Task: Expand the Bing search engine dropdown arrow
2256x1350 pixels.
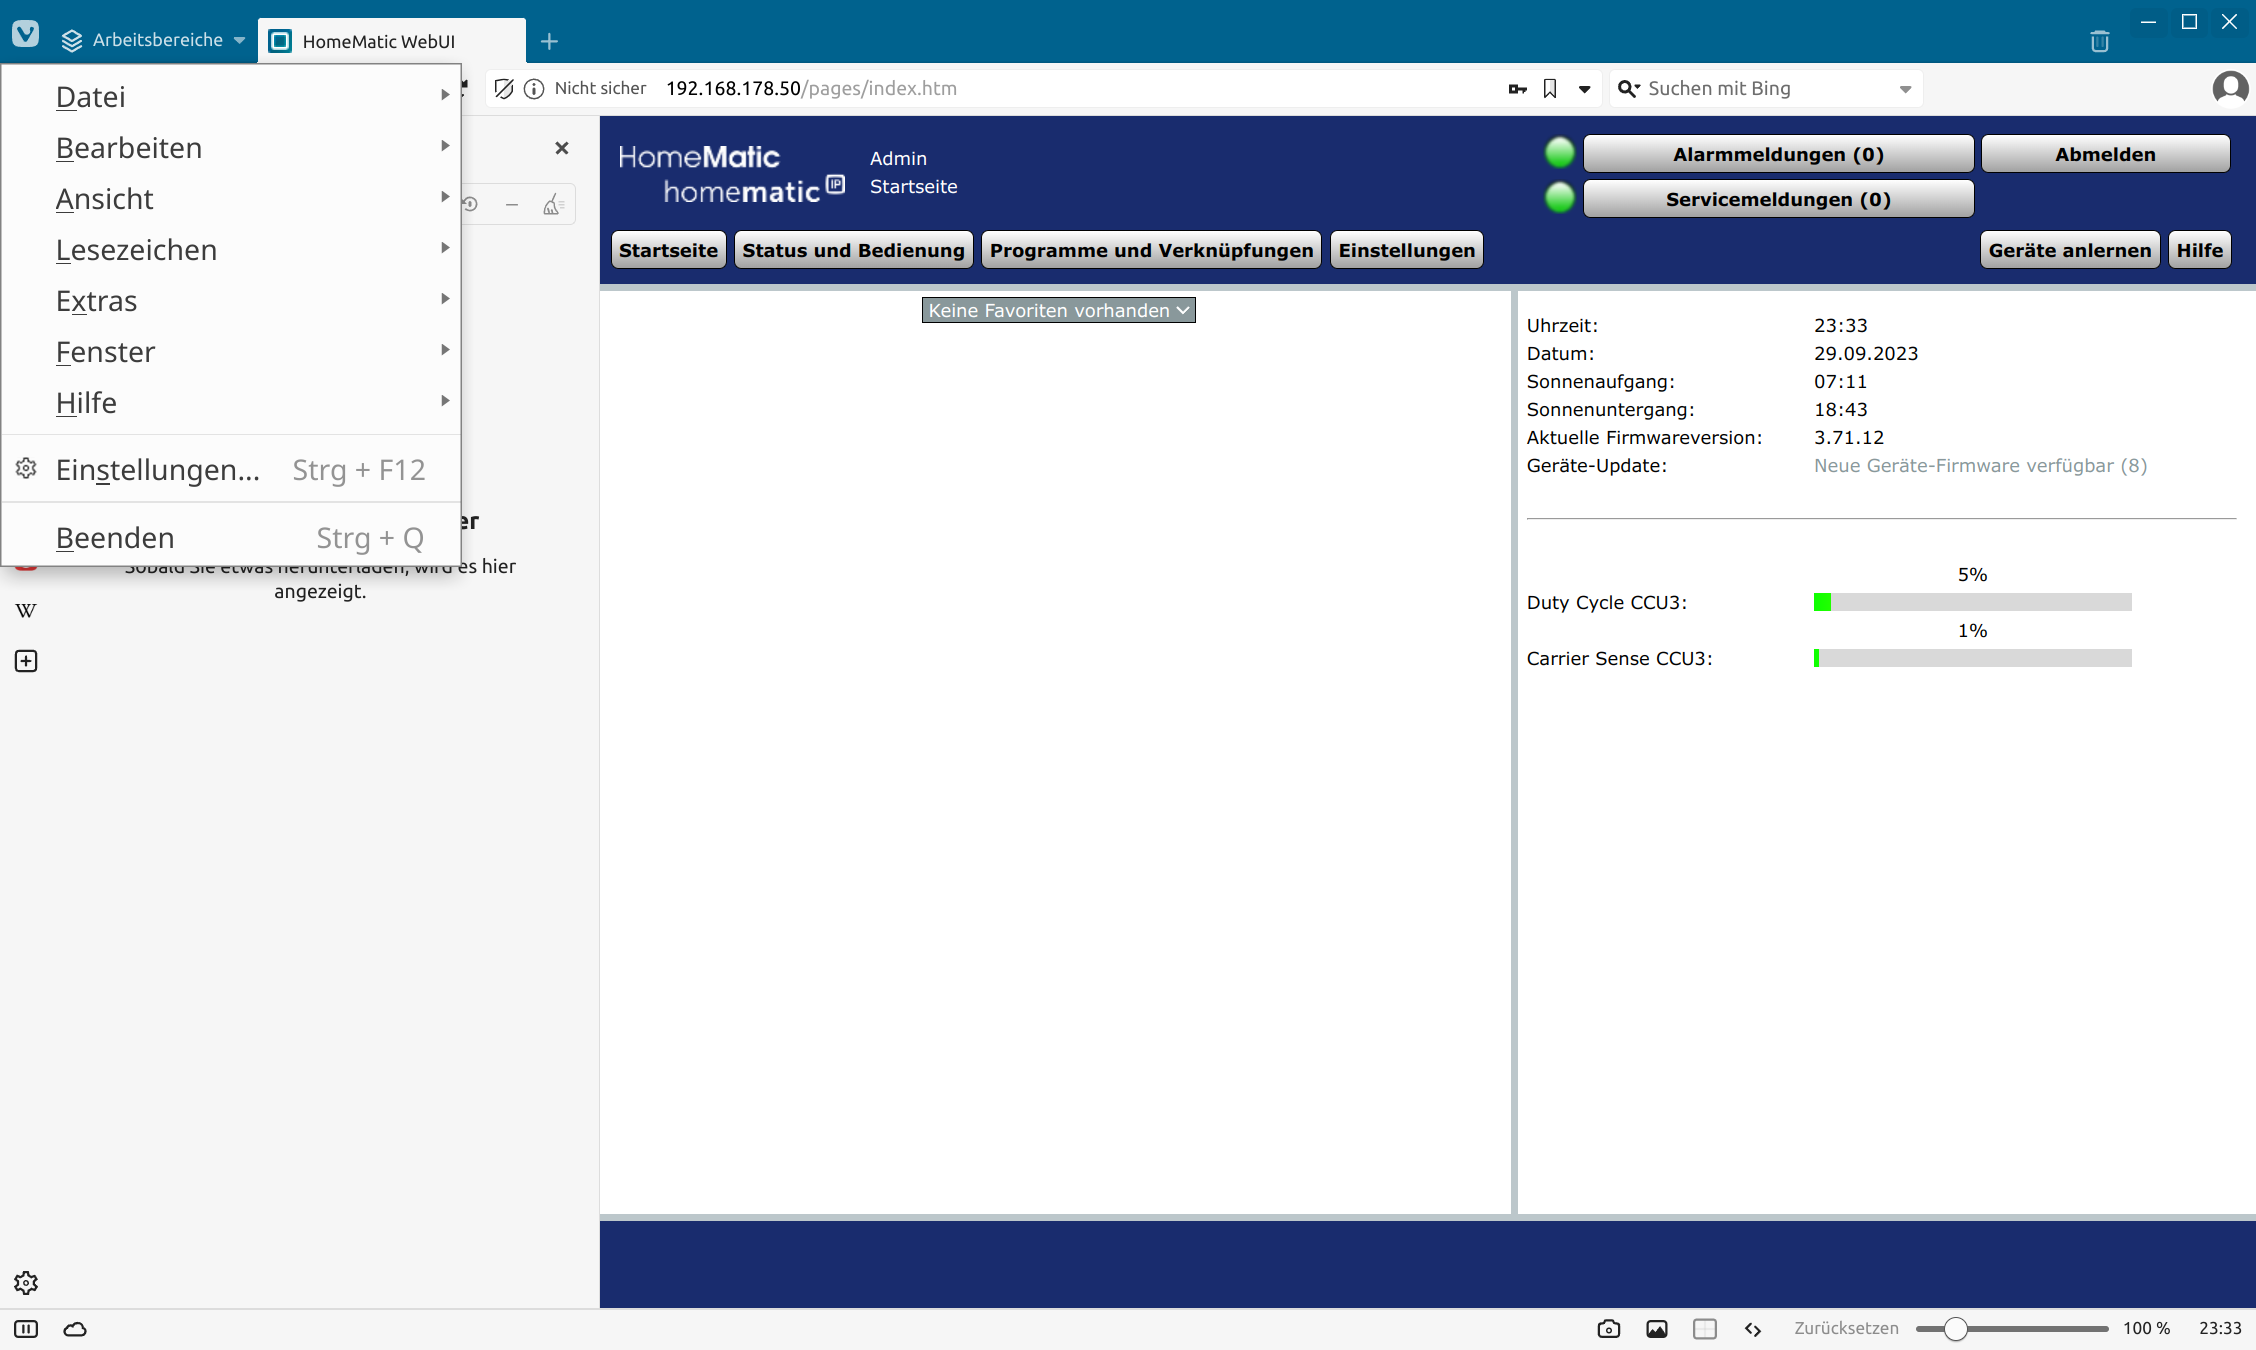Action: (x=1905, y=89)
